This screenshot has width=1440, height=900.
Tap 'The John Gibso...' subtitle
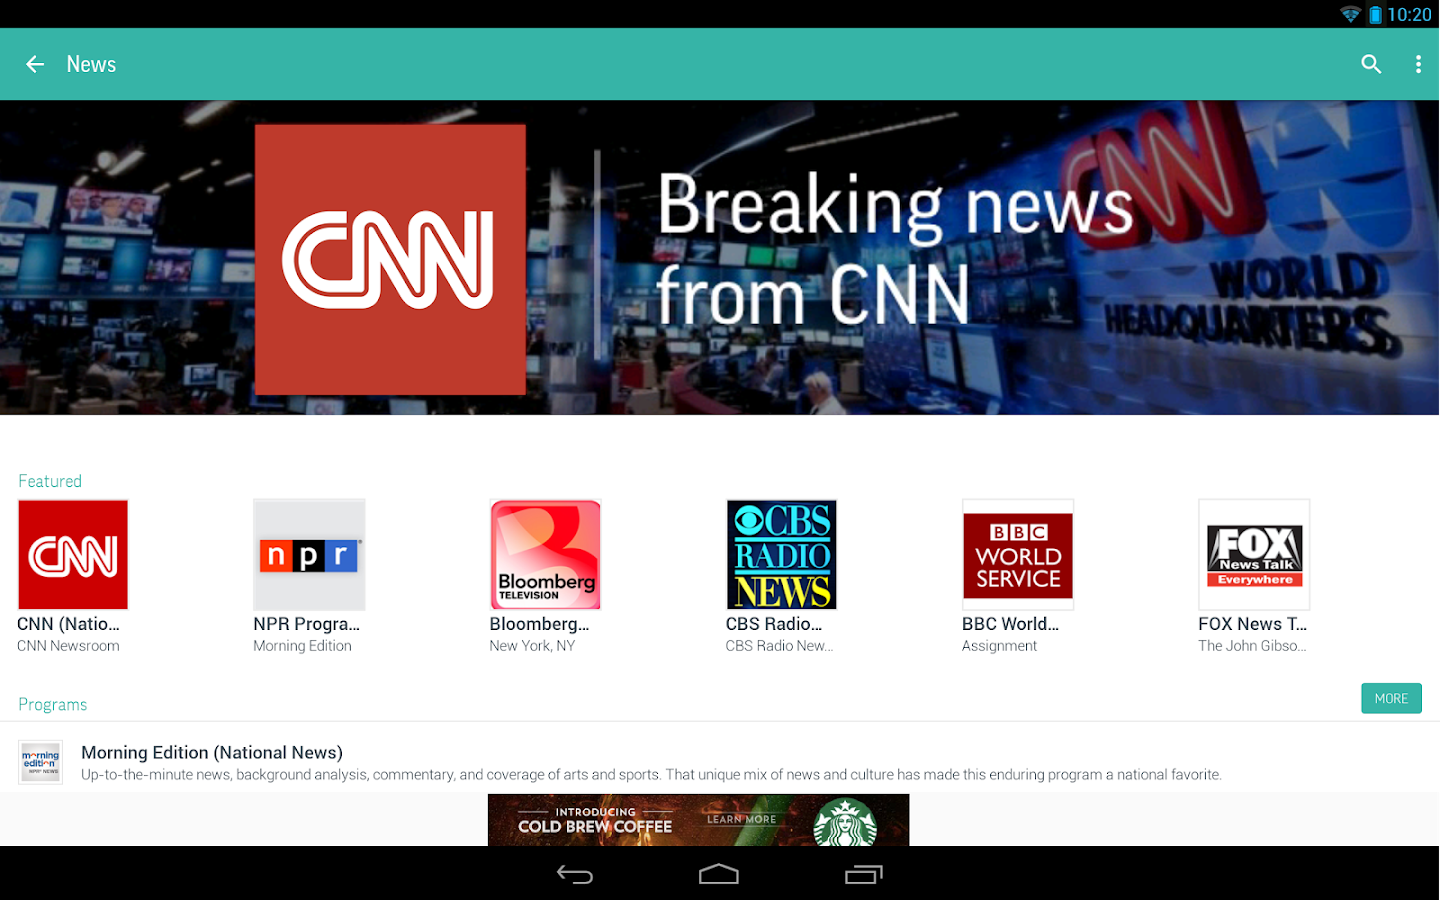click(1252, 646)
